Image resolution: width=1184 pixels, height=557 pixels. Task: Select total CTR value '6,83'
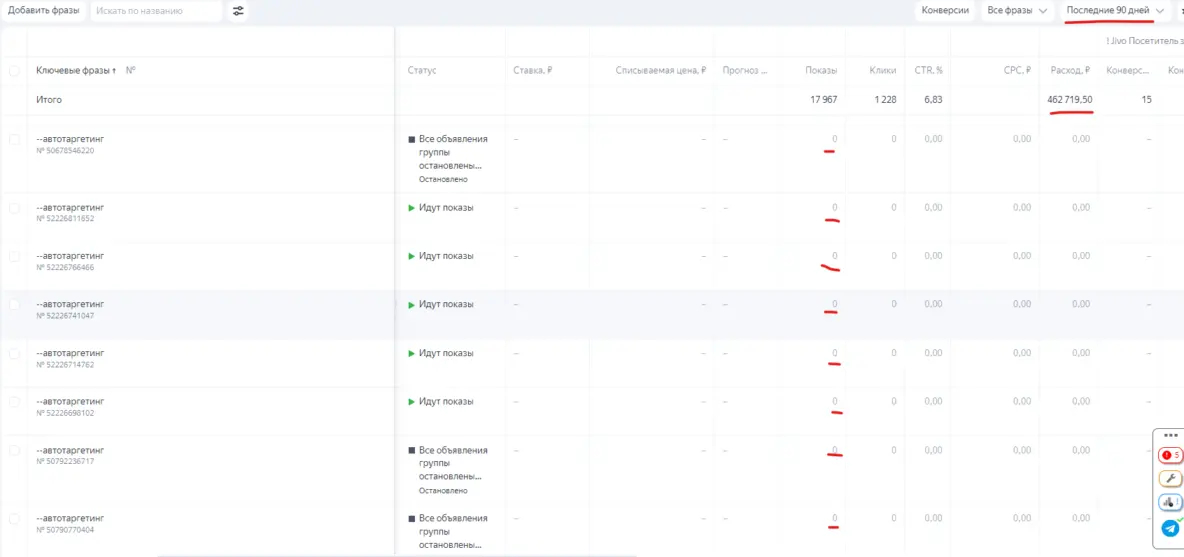(x=933, y=100)
